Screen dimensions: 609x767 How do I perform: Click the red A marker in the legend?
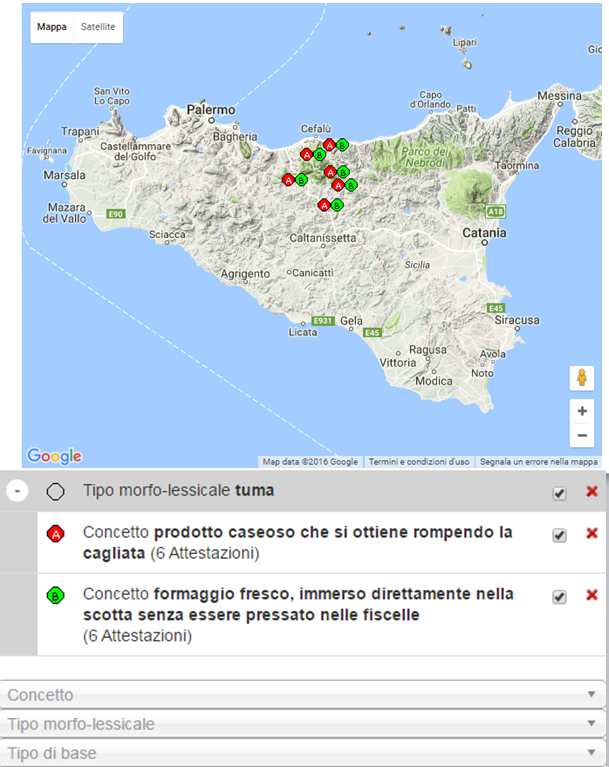[56, 534]
